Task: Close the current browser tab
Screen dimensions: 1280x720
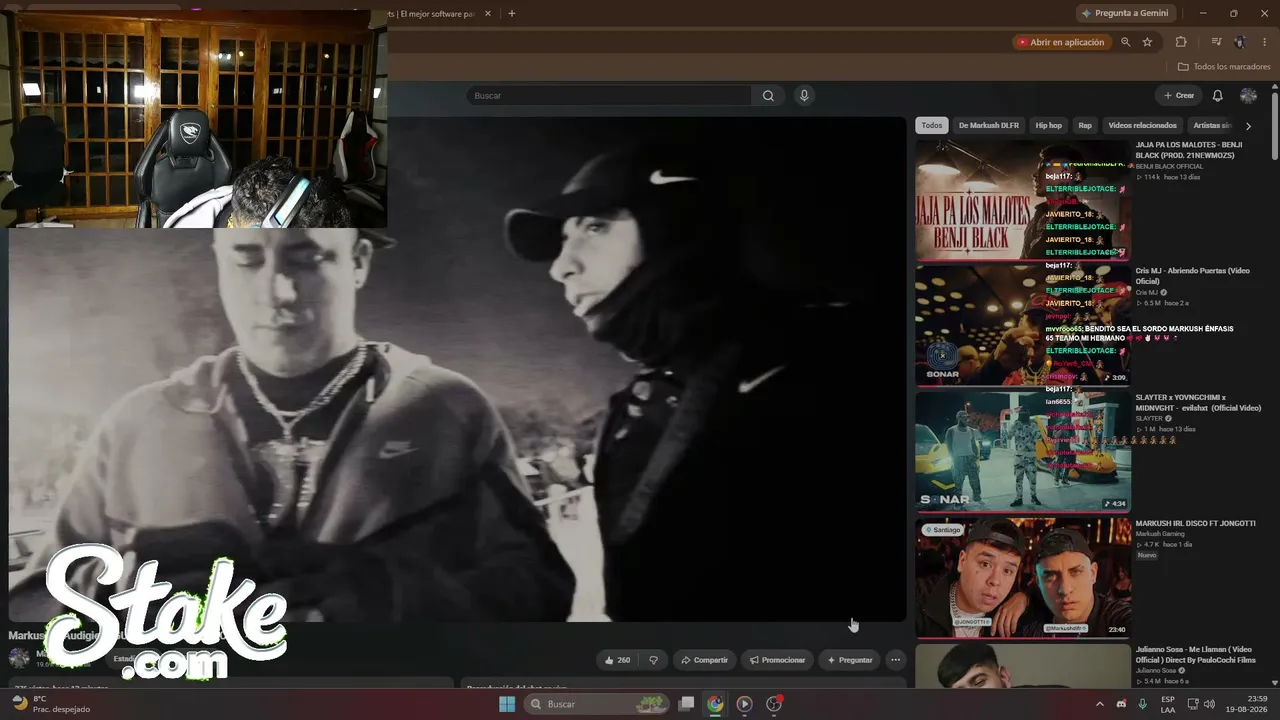Action: (488, 14)
